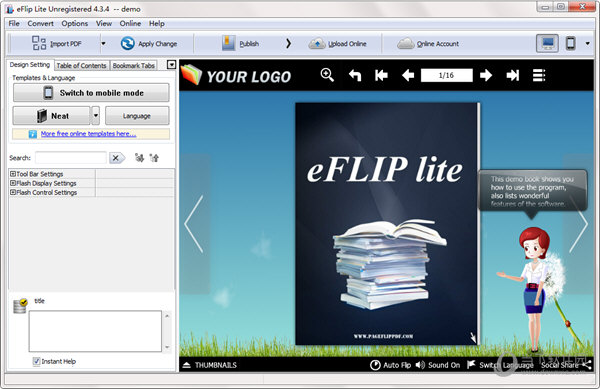
Task: Switch to the Design Setting tab
Action: (30, 65)
